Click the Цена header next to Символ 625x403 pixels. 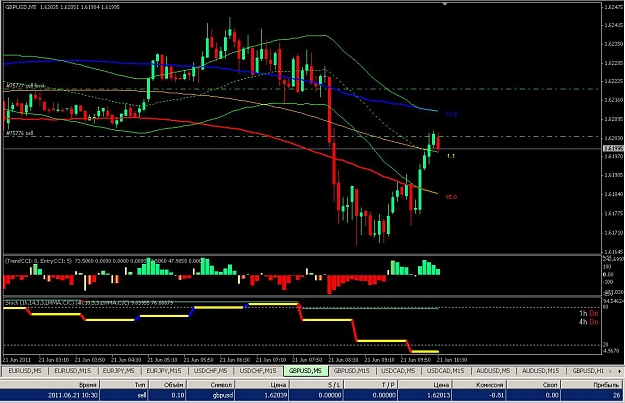click(x=262, y=385)
